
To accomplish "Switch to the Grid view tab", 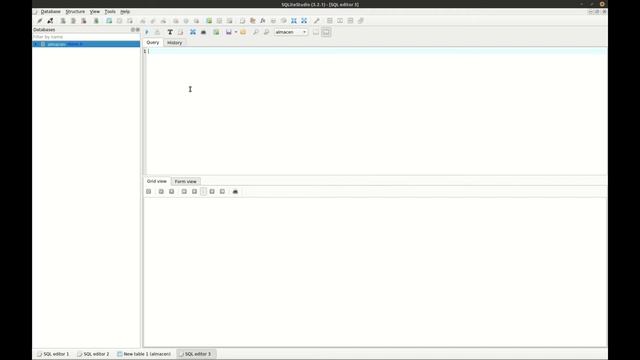I will pyautogui.click(x=157, y=181).
